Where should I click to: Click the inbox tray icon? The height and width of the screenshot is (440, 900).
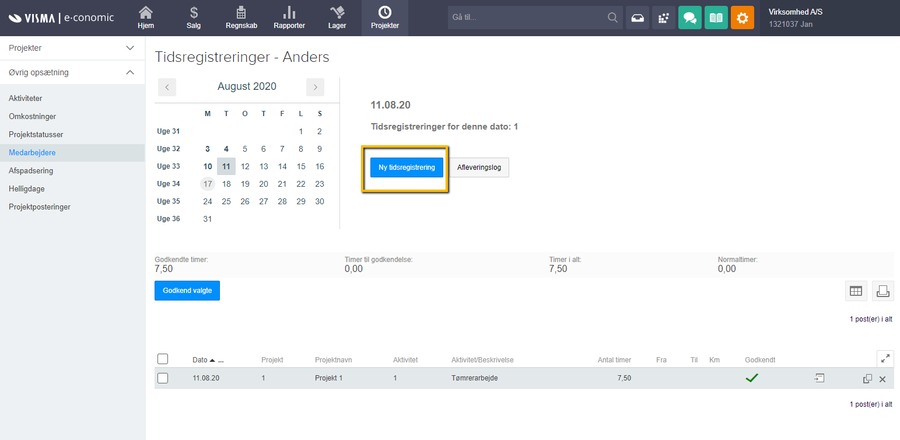pyautogui.click(x=637, y=18)
